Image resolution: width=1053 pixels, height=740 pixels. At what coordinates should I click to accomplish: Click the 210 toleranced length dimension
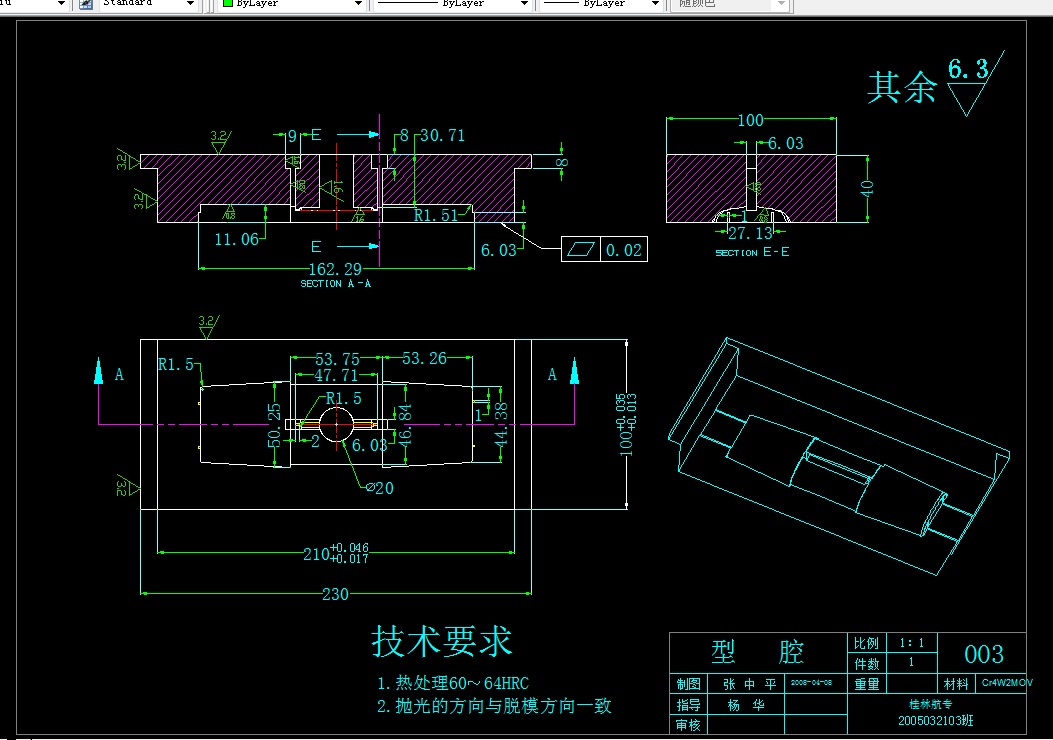coord(336,553)
